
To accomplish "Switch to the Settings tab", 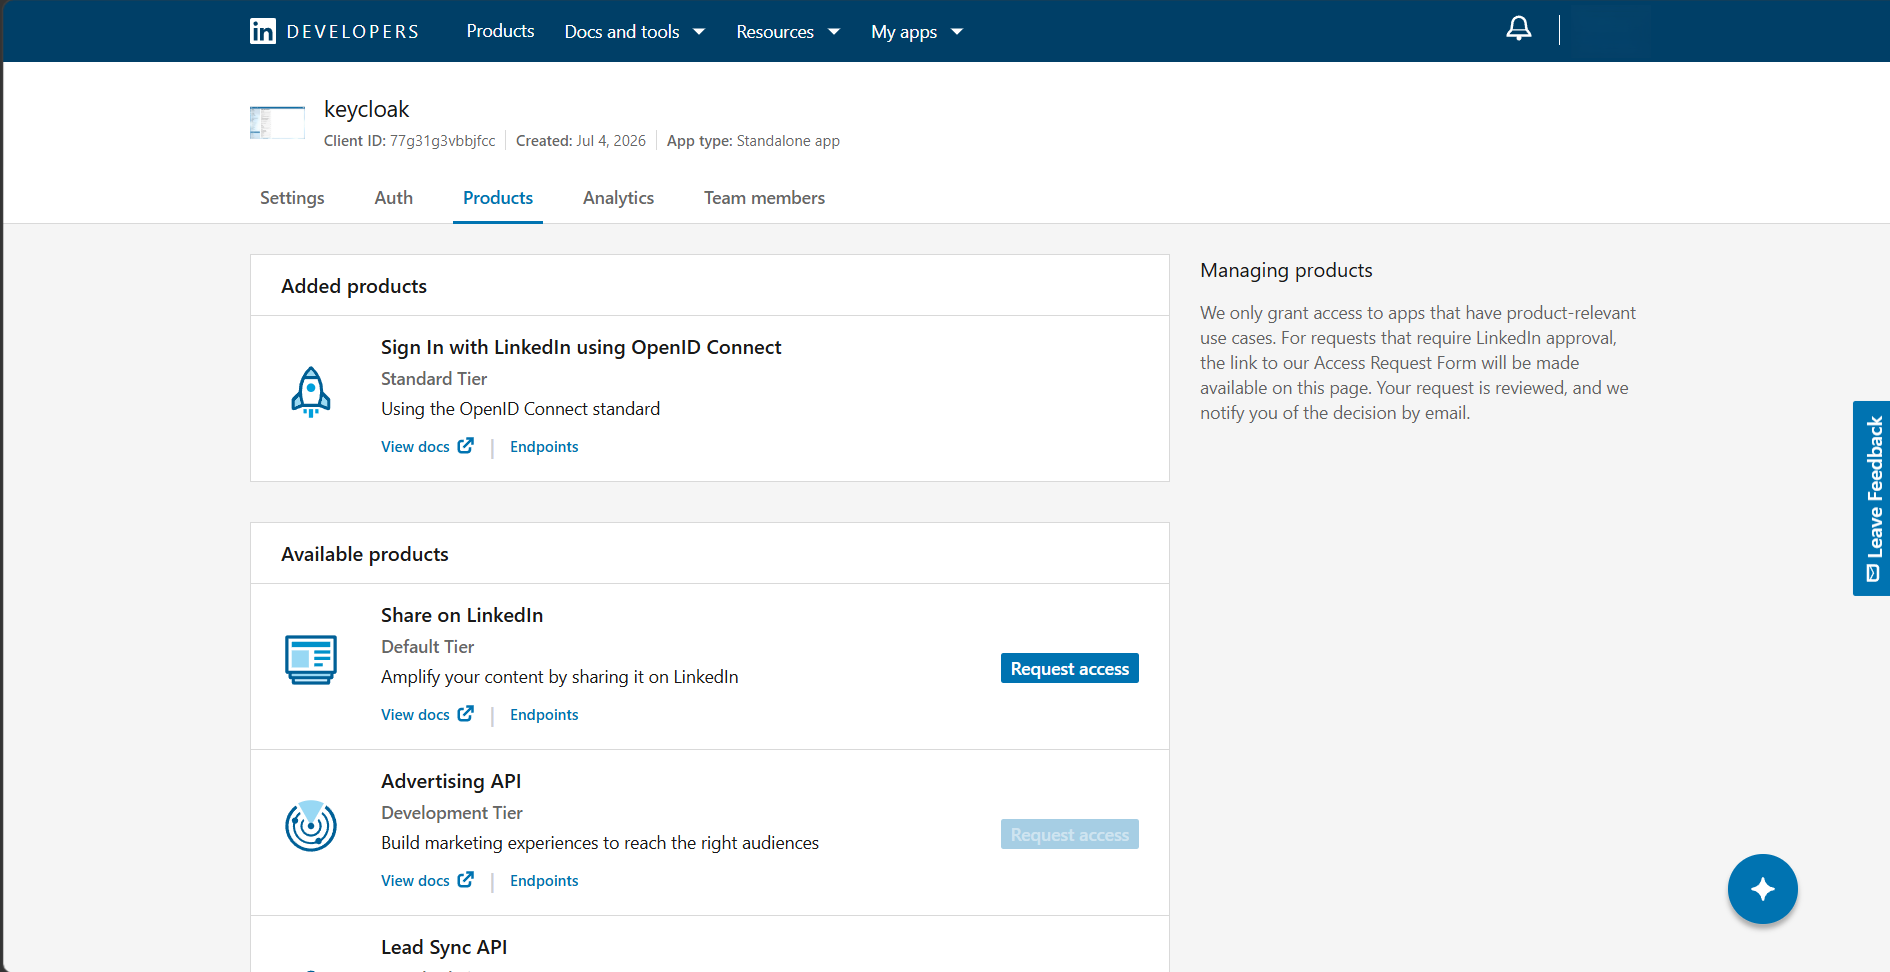I will pyautogui.click(x=292, y=198).
